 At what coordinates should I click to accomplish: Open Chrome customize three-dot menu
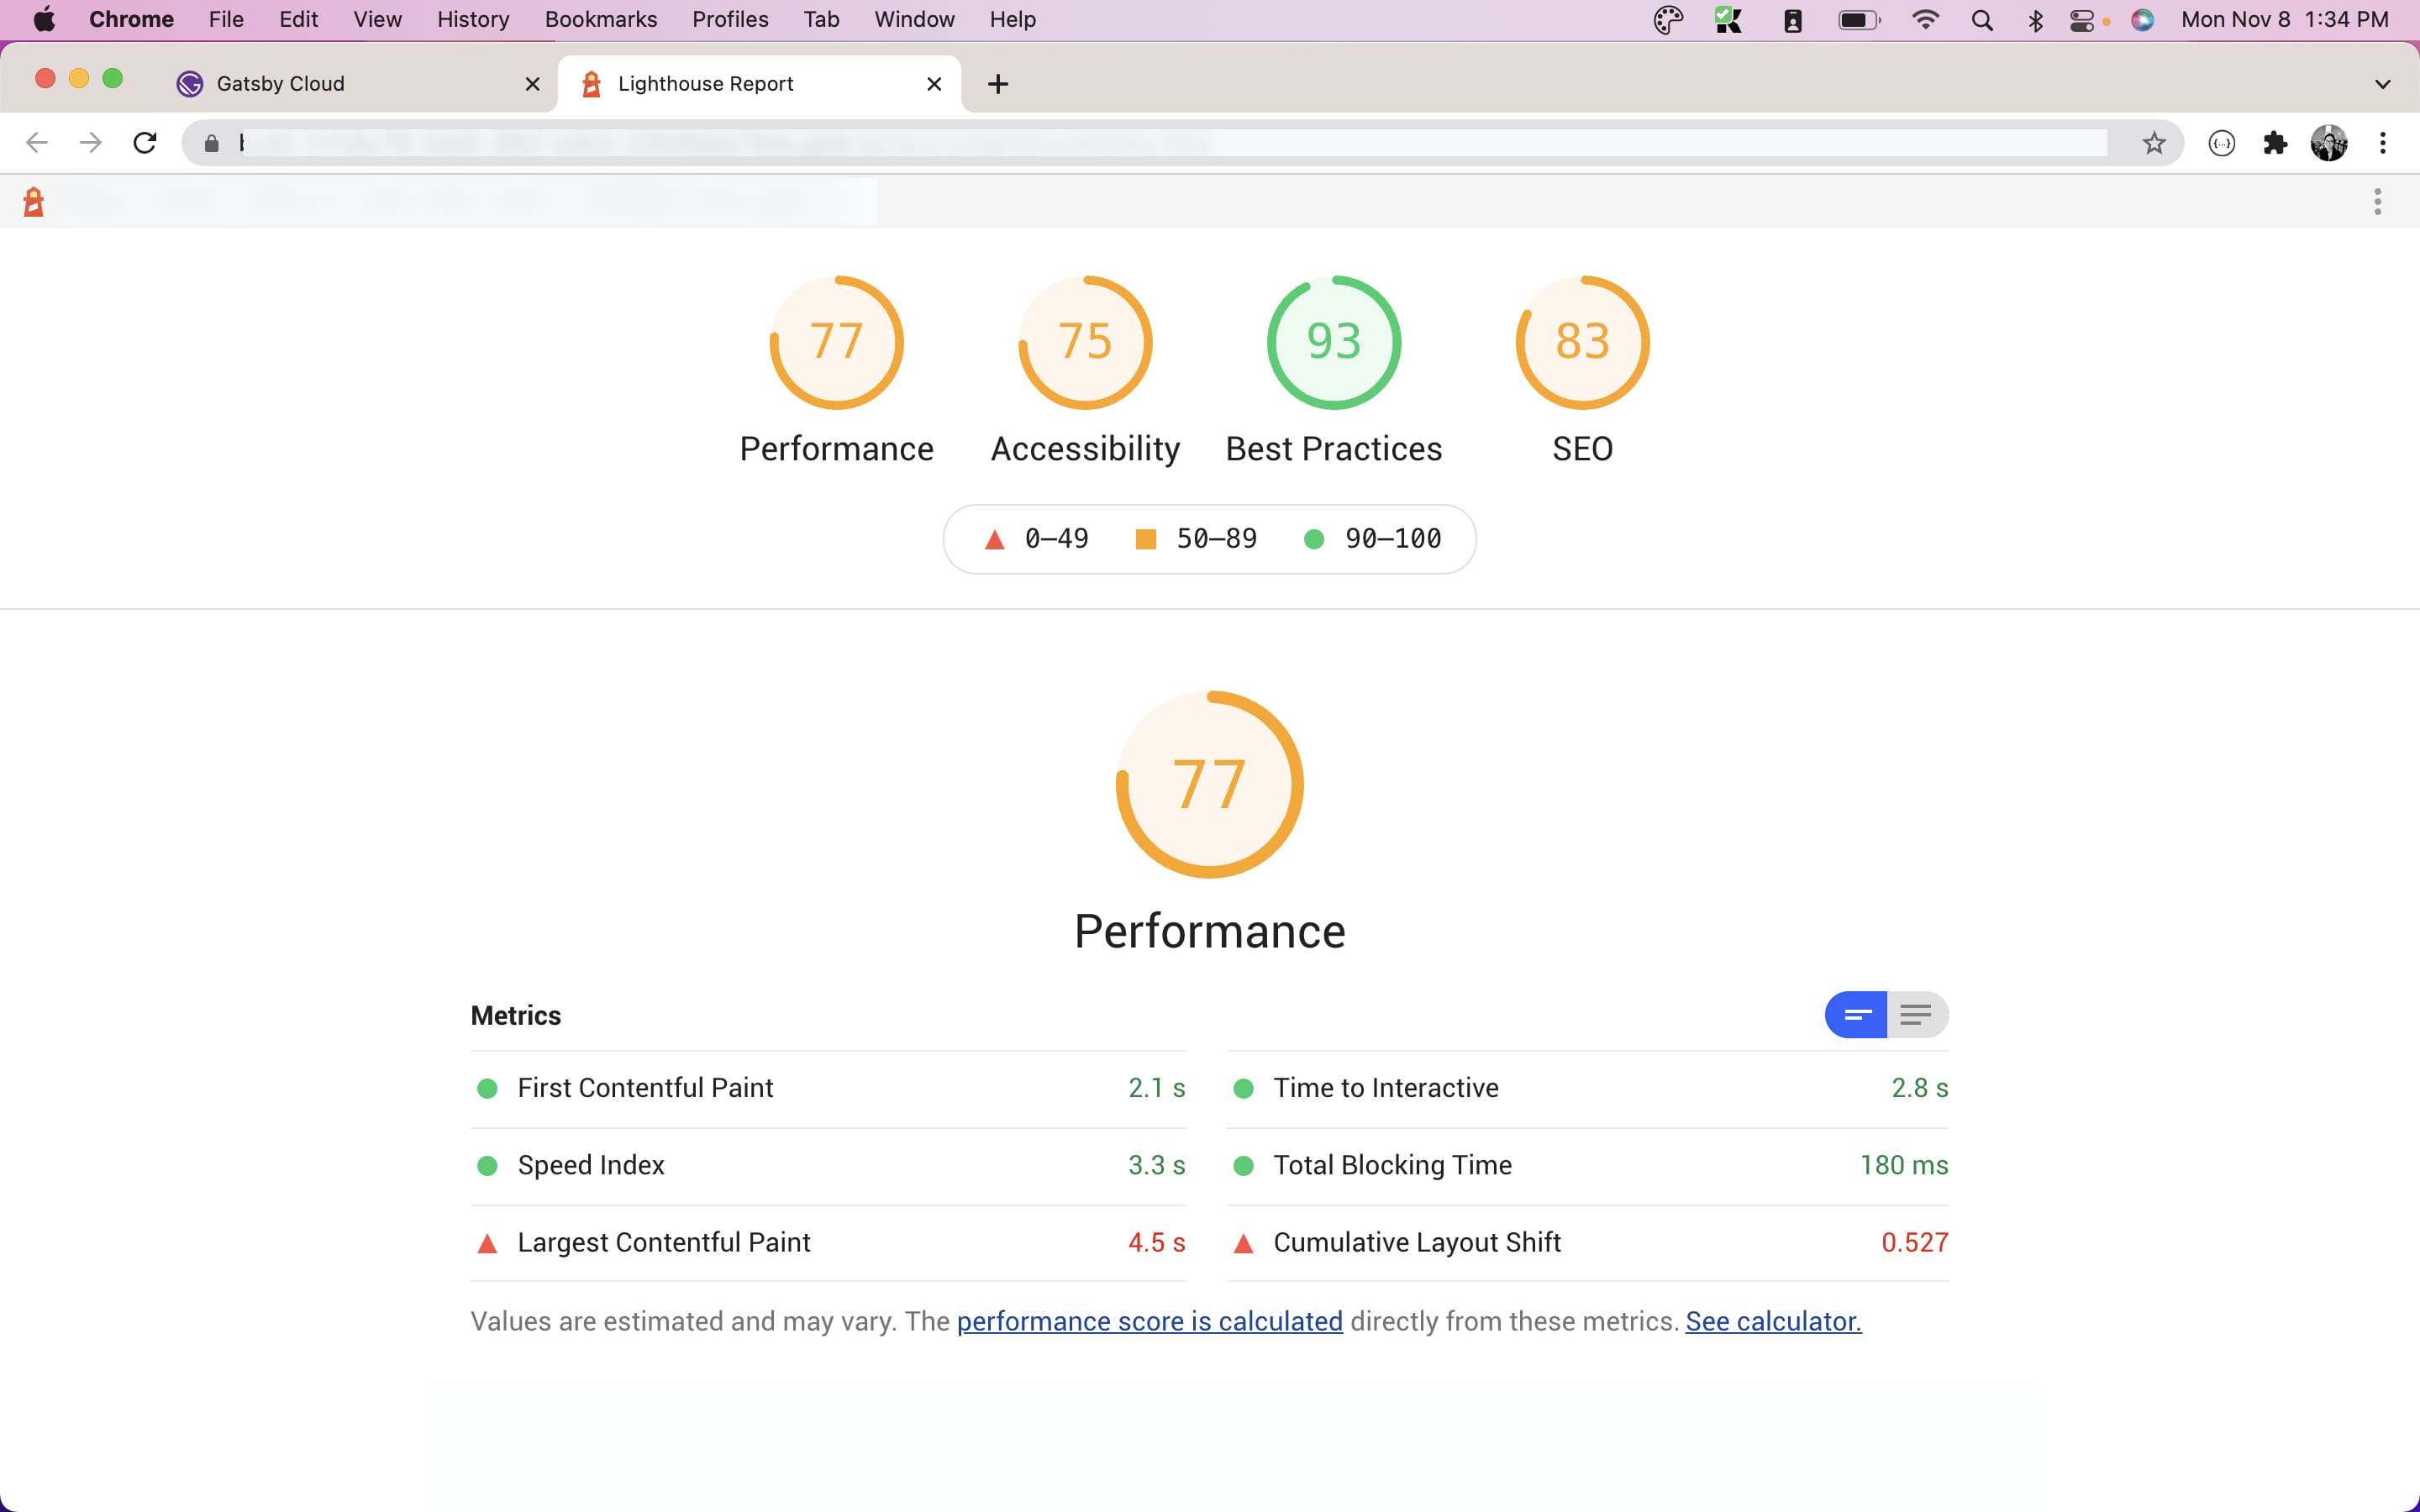click(2383, 143)
